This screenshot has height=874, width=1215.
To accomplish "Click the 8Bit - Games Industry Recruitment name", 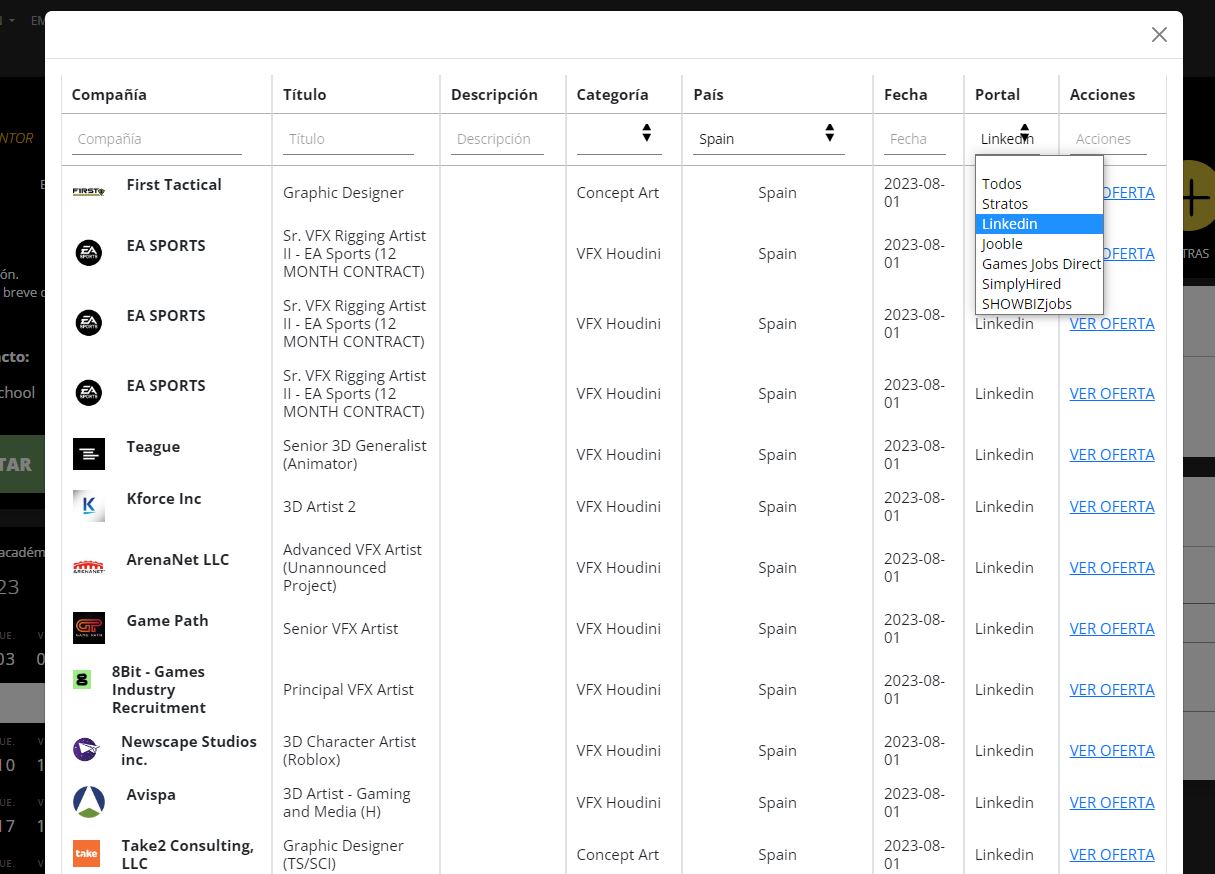I will click(159, 689).
